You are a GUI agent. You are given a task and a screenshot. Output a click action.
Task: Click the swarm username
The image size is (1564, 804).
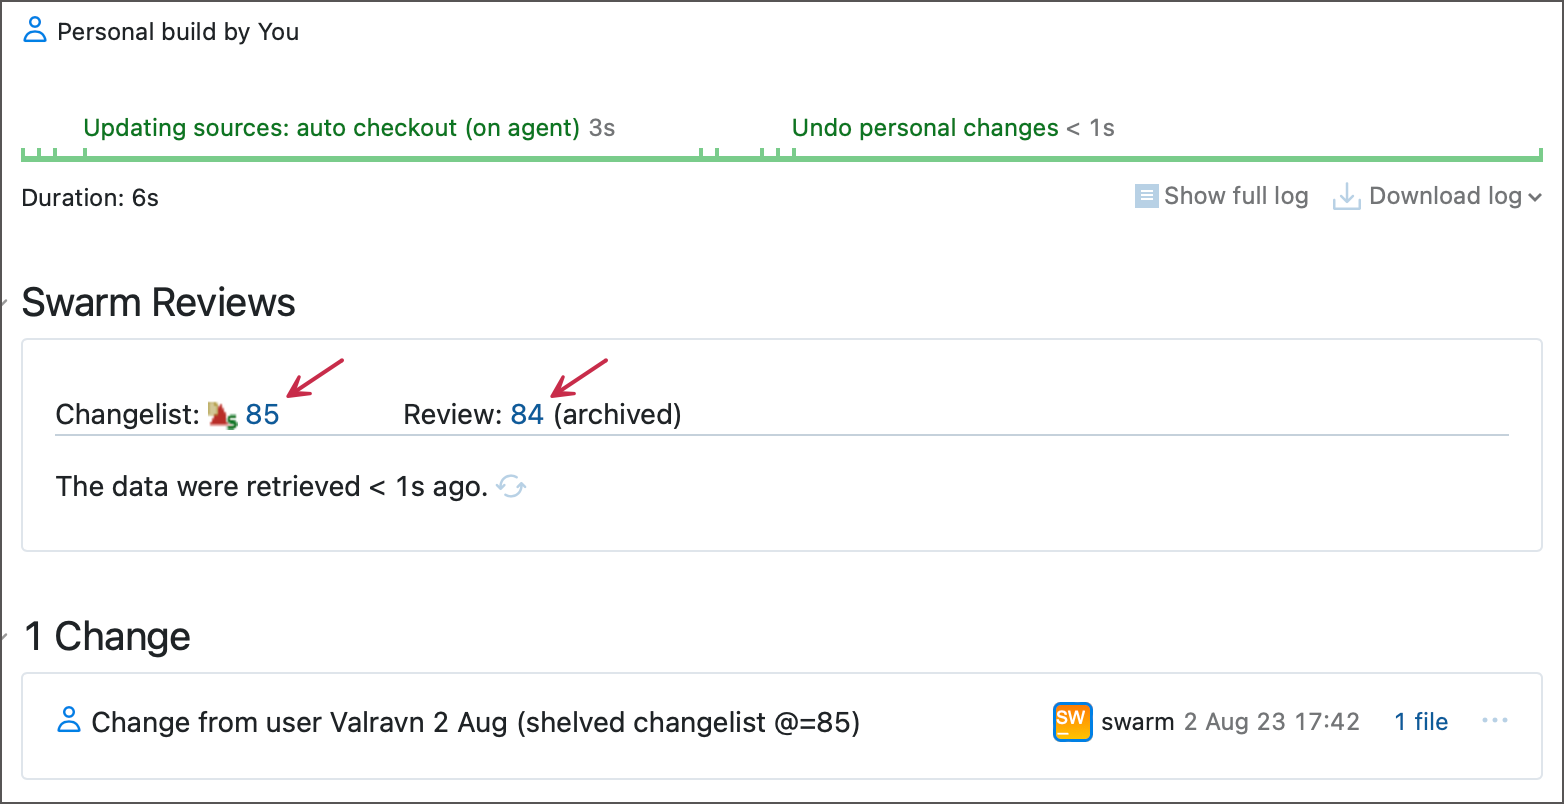(x=1137, y=722)
